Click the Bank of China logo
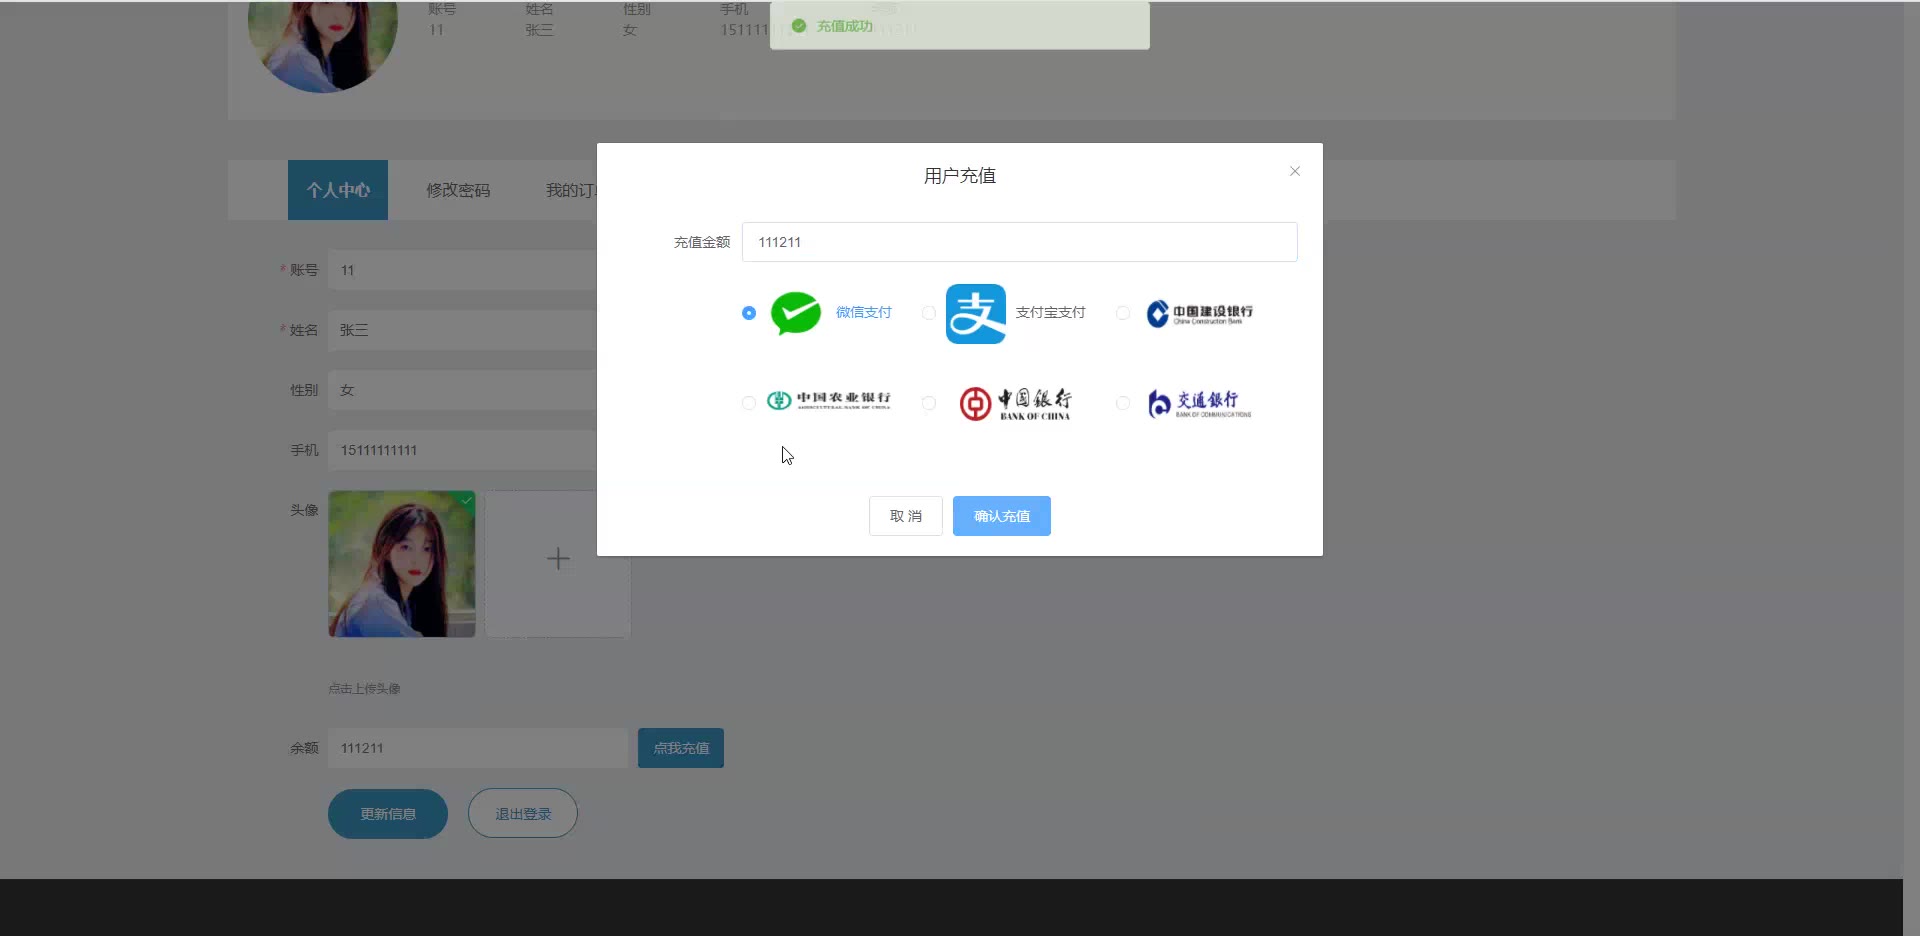The width and height of the screenshot is (1920, 936). point(1015,403)
